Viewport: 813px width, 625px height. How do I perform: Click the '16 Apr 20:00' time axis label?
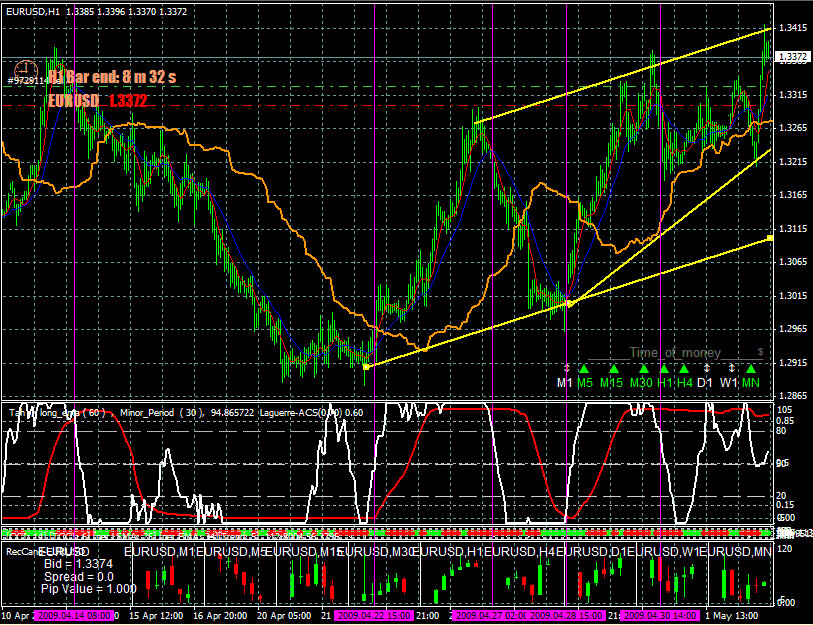[220, 616]
